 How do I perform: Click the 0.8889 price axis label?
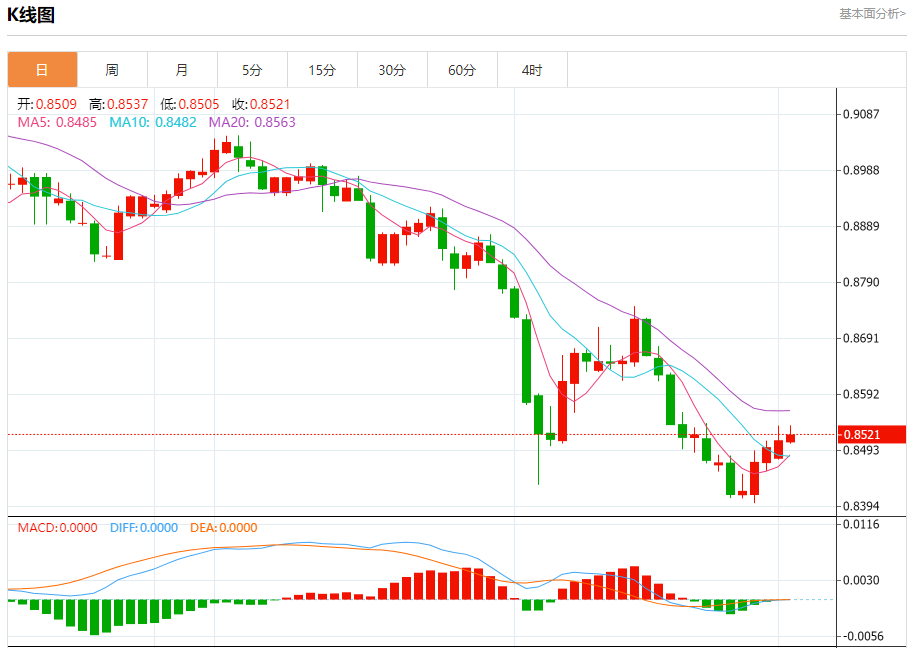[861, 227]
